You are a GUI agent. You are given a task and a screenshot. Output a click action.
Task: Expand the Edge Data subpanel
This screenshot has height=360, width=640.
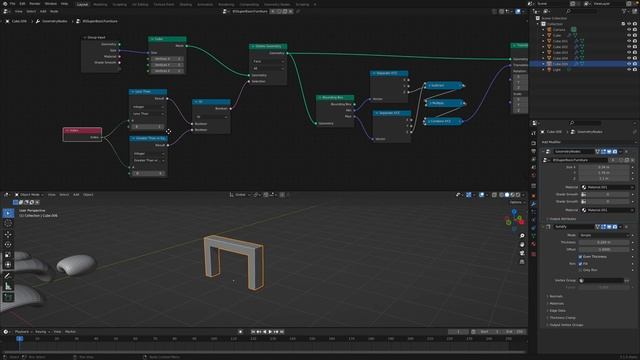coord(557,311)
